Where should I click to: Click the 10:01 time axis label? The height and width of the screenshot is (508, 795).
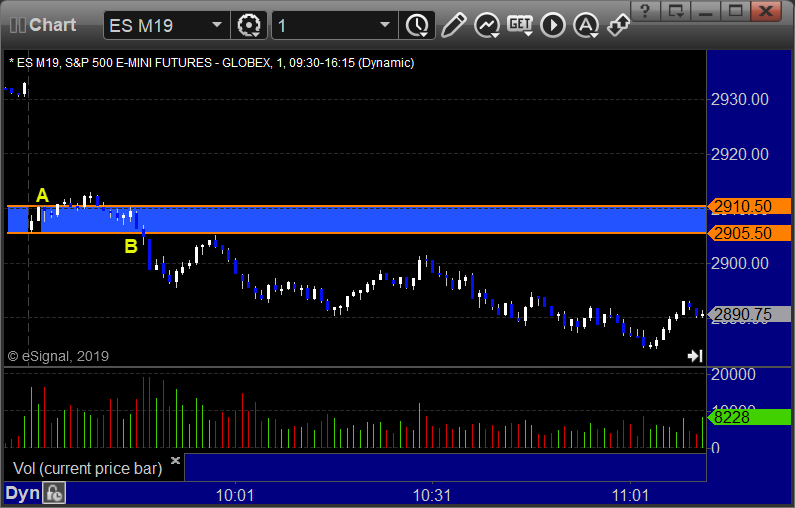tap(235, 495)
